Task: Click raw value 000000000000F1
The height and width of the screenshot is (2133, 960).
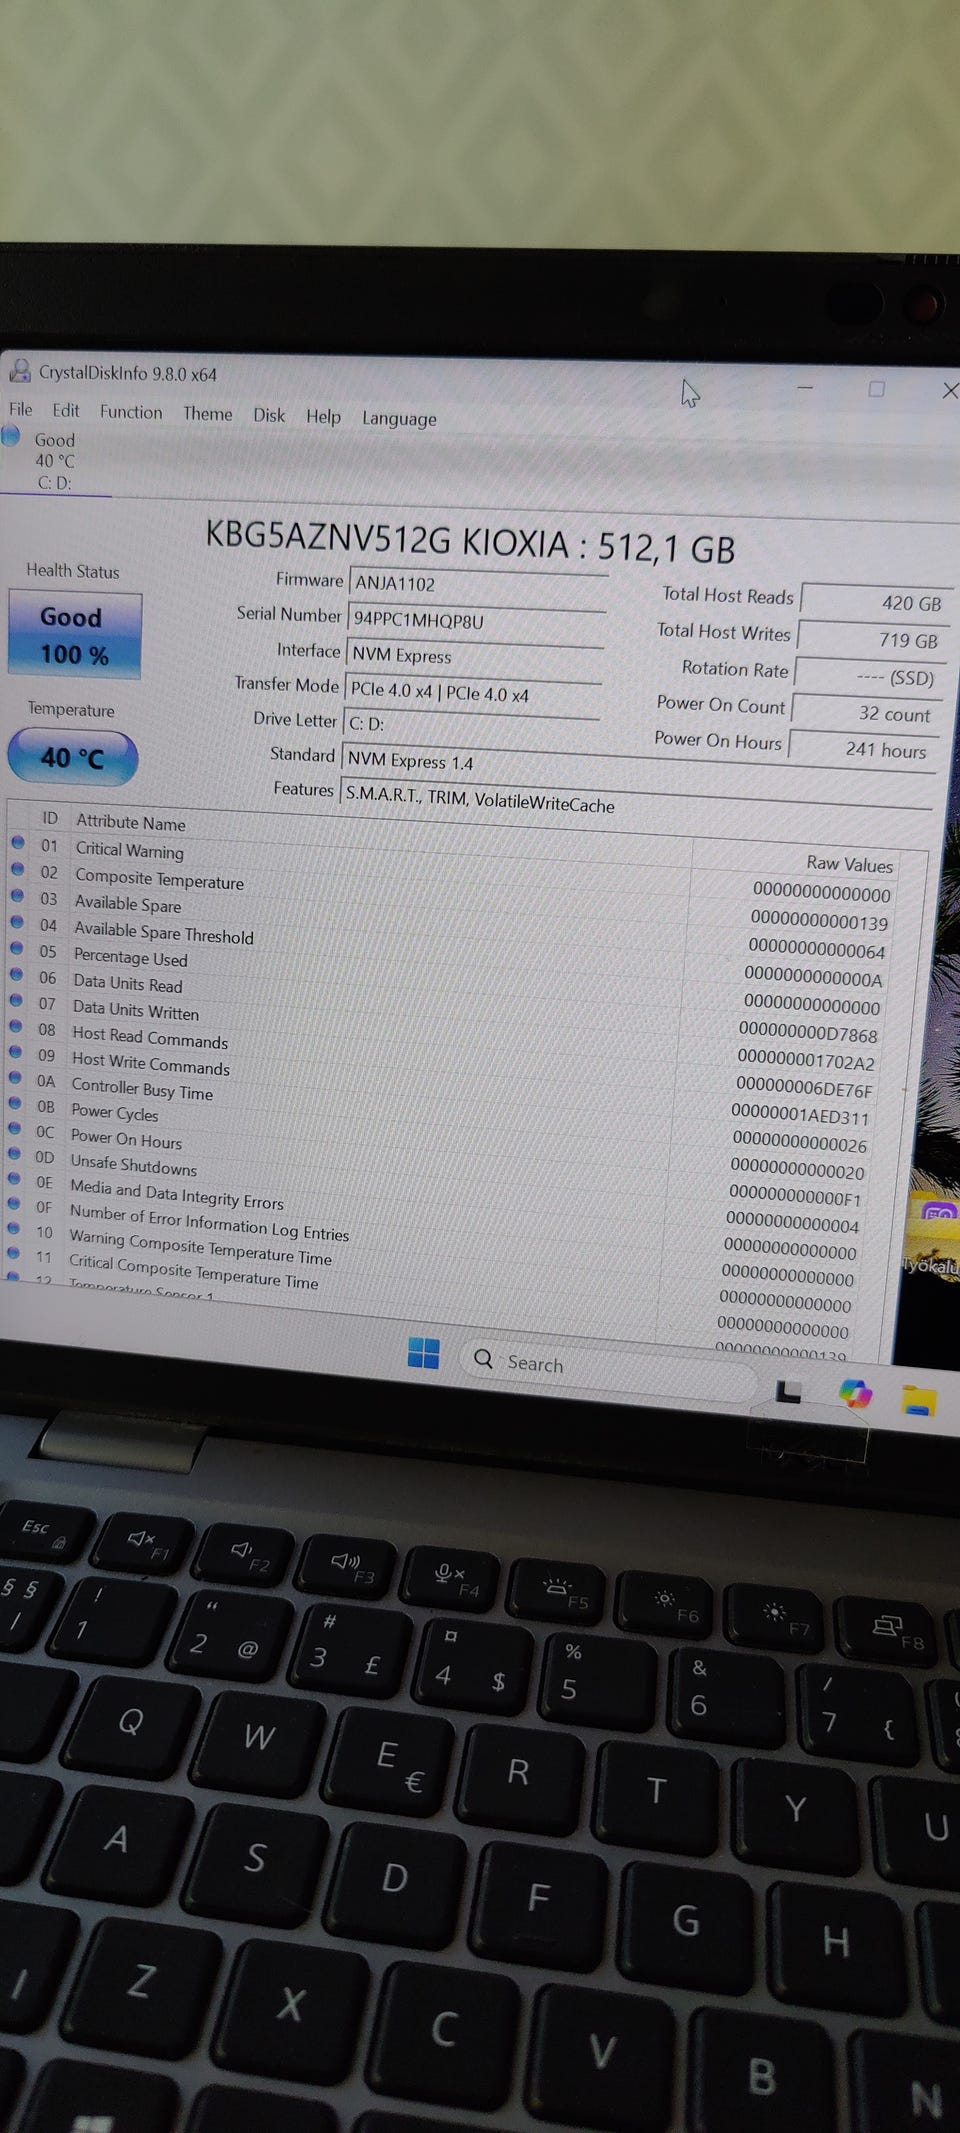Action: (x=795, y=1196)
